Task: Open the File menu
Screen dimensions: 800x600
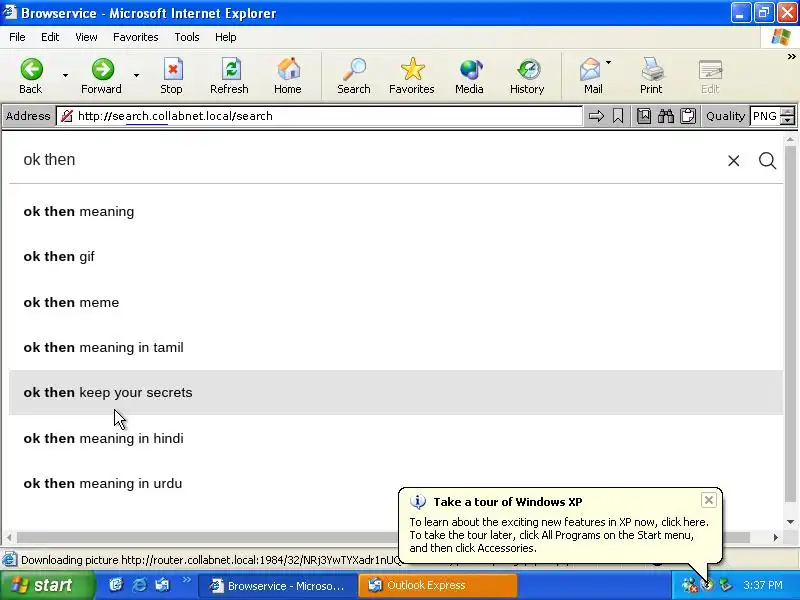Action: 17,37
